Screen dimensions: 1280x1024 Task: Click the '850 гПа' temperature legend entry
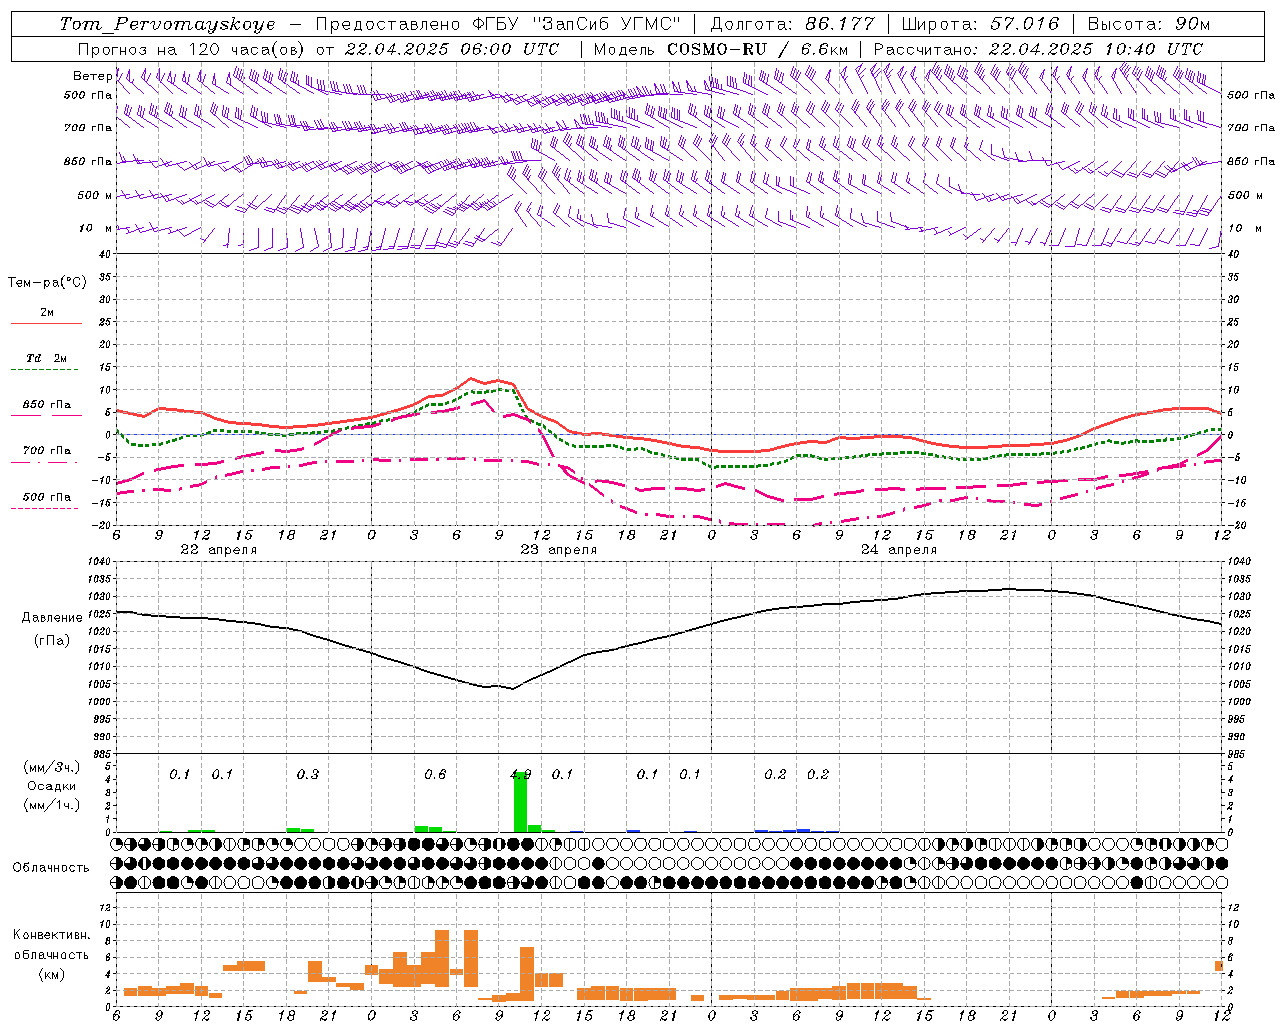pyautogui.click(x=47, y=405)
